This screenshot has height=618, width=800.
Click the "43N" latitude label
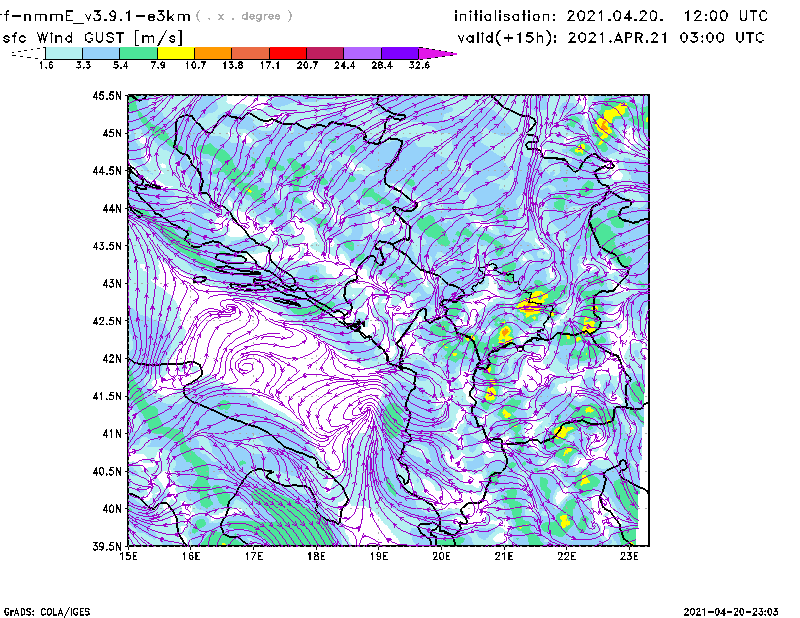112,283
